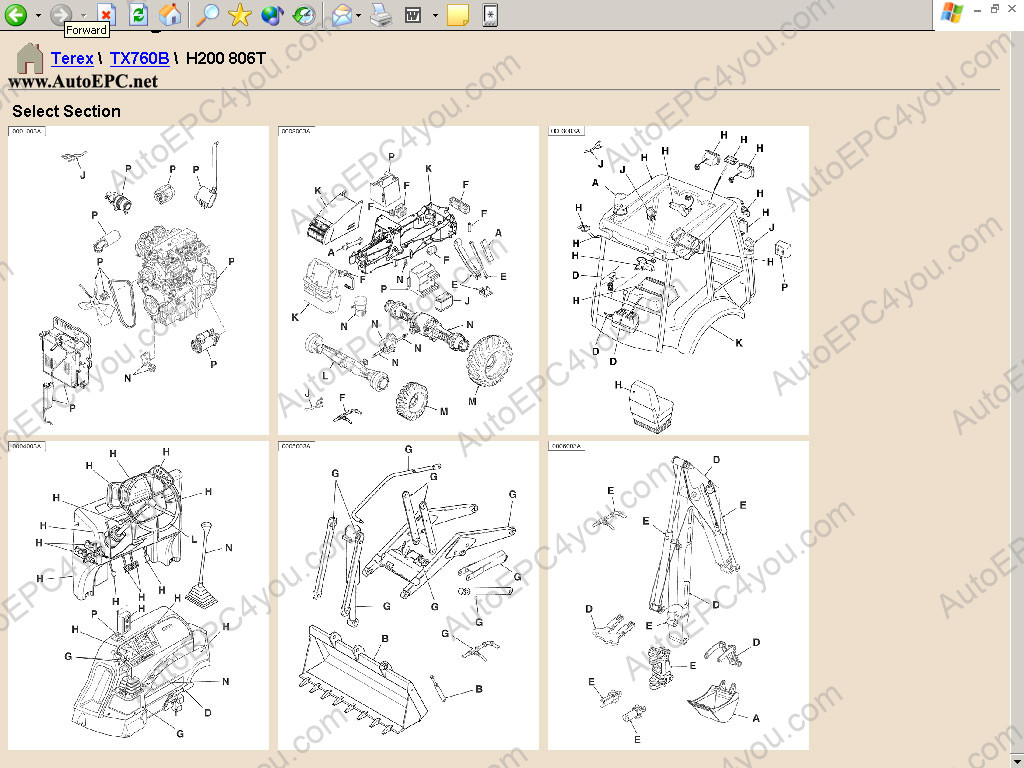Click the Media globe icon
This screenshot has width=1024, height=768.
tap(272, 14)
